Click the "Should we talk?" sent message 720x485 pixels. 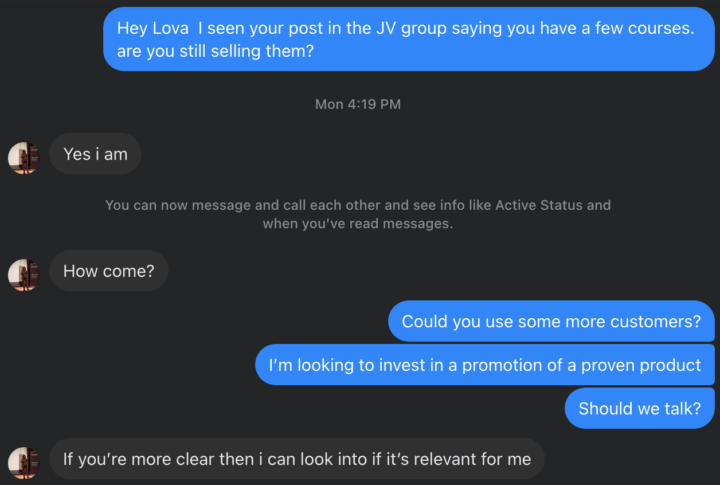point(640,408)
